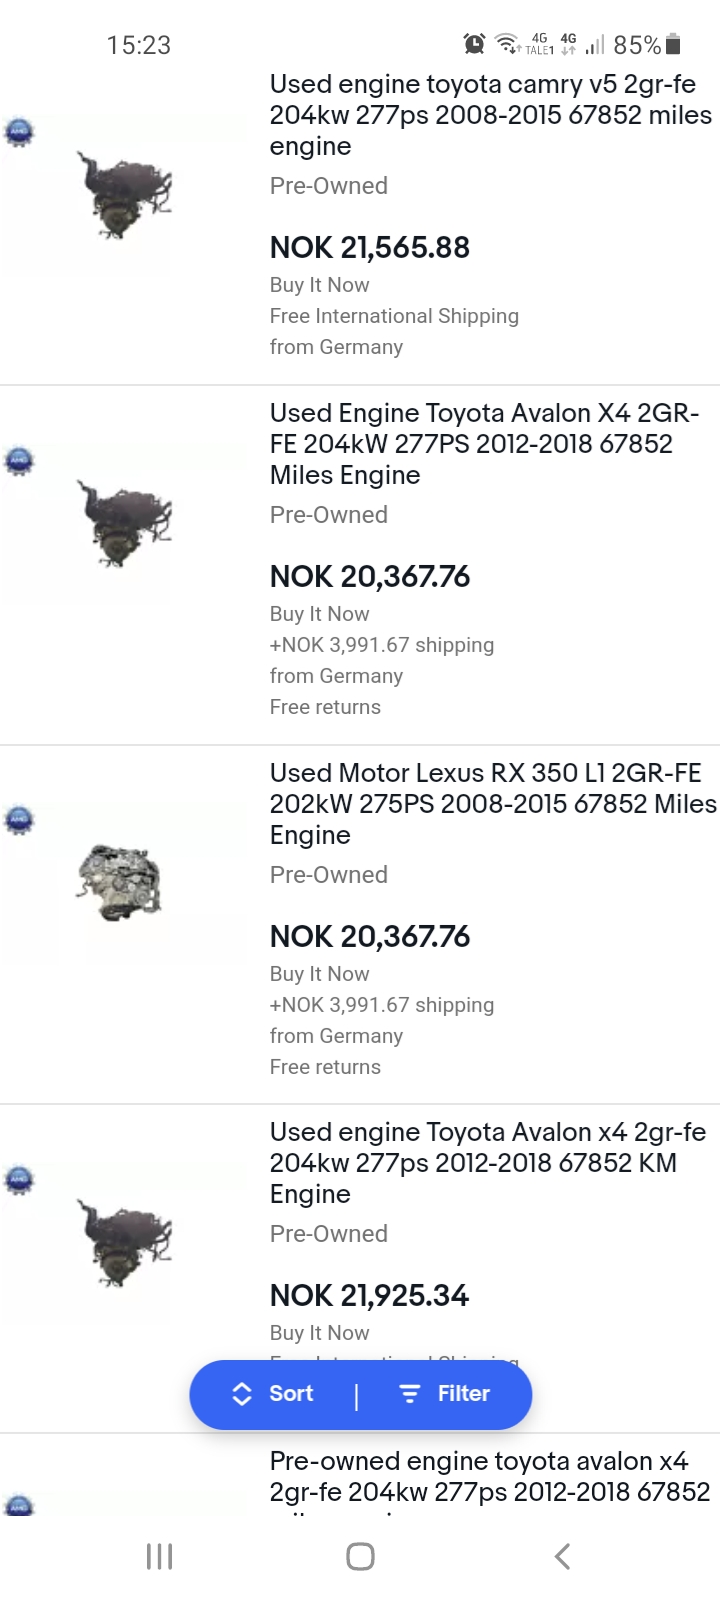Open the recent apps navigation icon
This screenshot has width=720, height=1600.
[x=159, y=1556]
